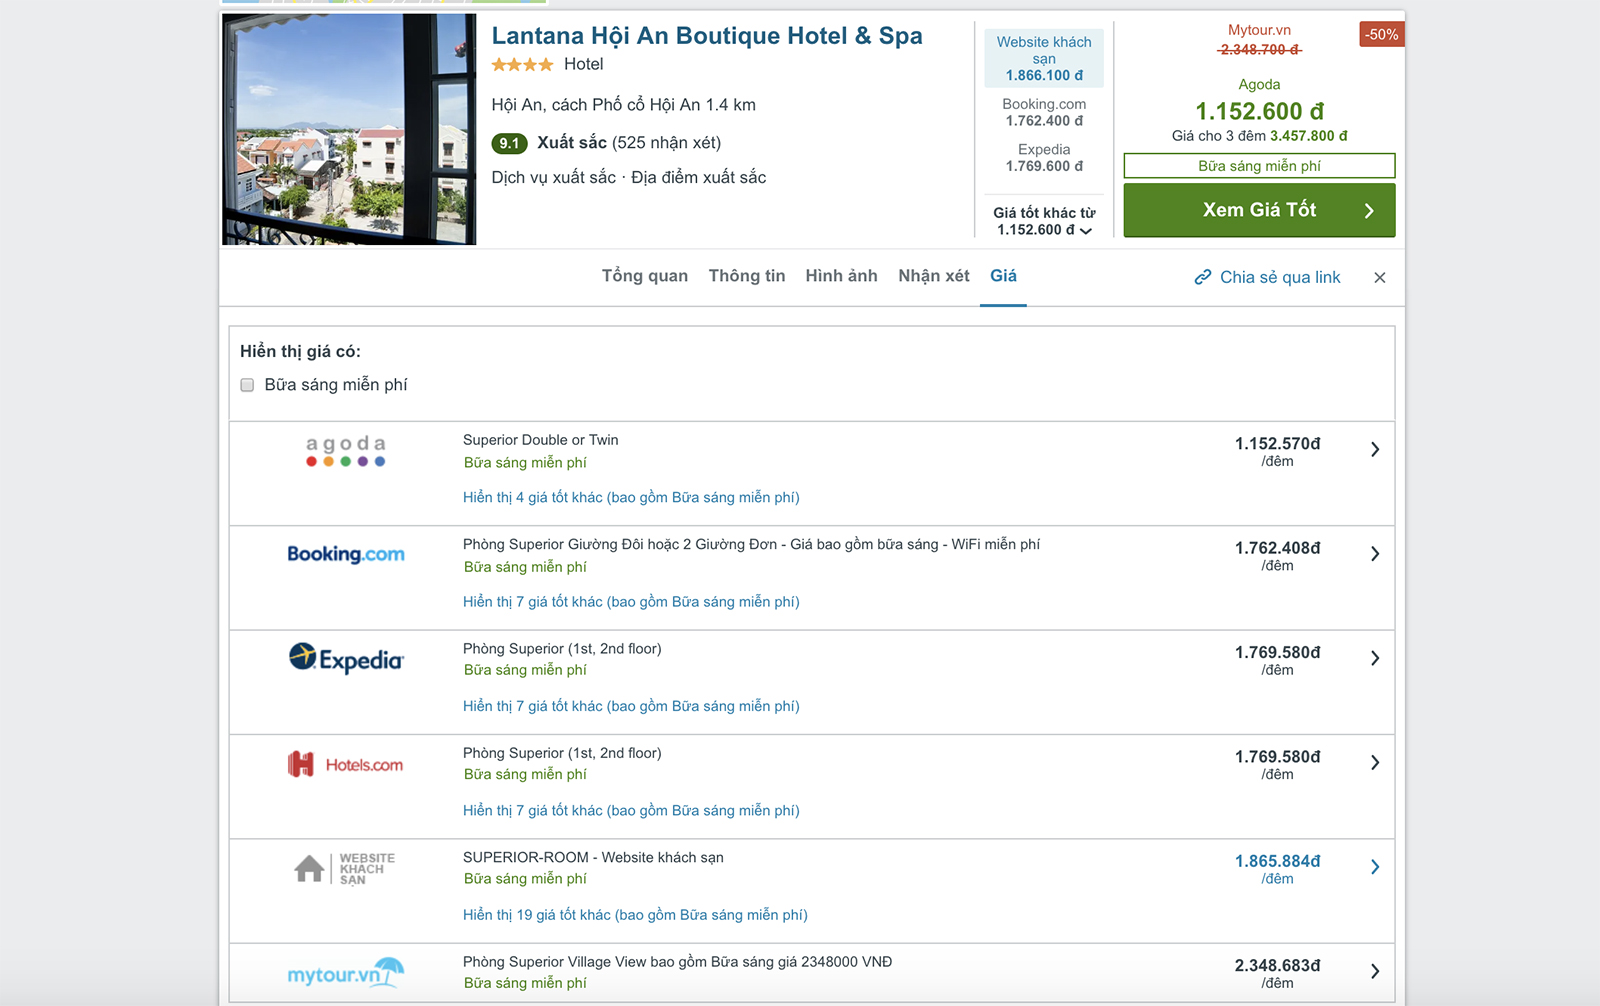Click the Expedia logo
Screen dimensions: 1600x1006
coord(346,658)
